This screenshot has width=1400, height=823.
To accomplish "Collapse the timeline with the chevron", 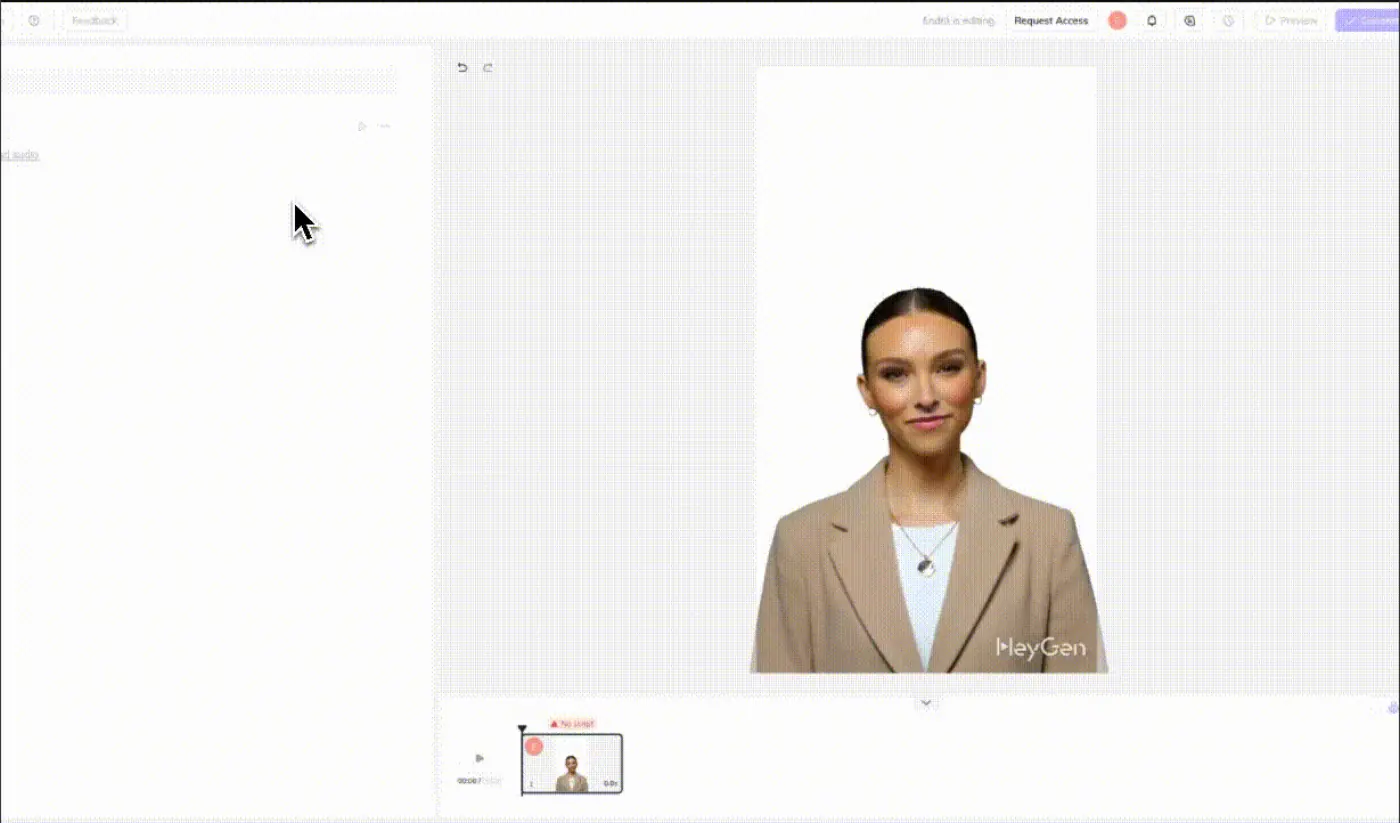I will [926, 703].
